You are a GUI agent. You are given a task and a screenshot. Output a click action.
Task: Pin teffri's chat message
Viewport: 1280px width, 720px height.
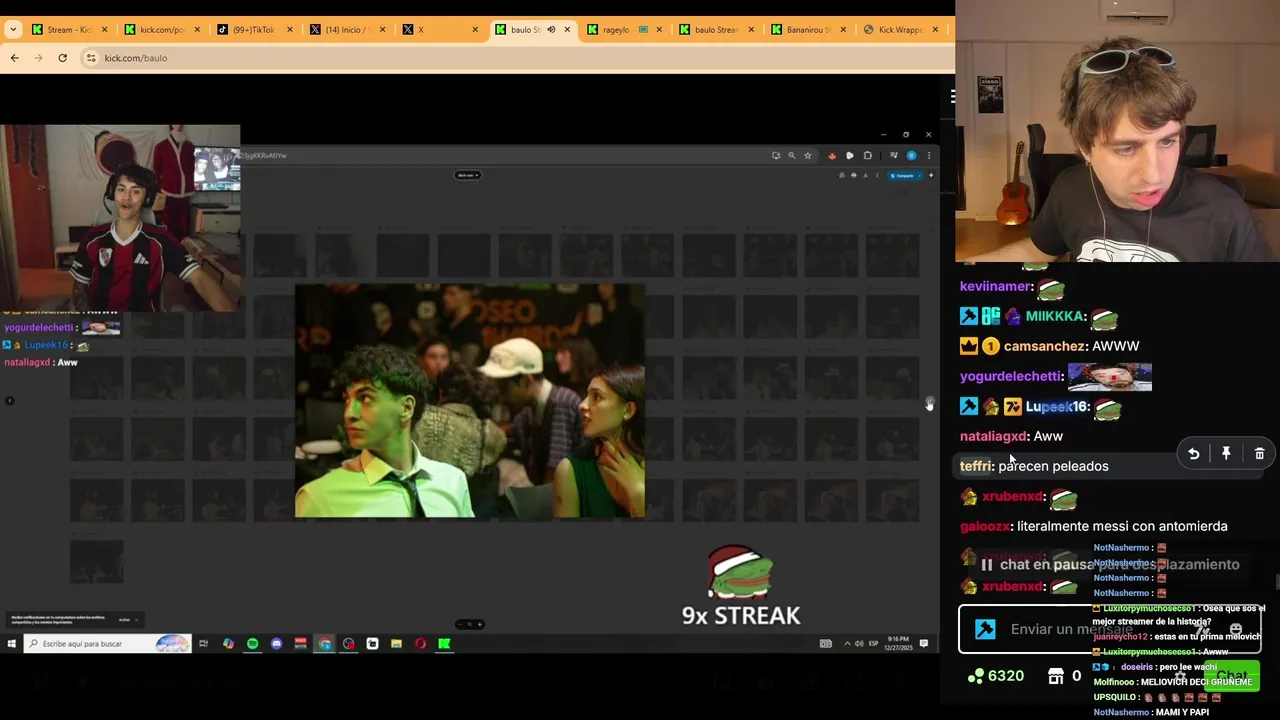tap(1226, 454)
